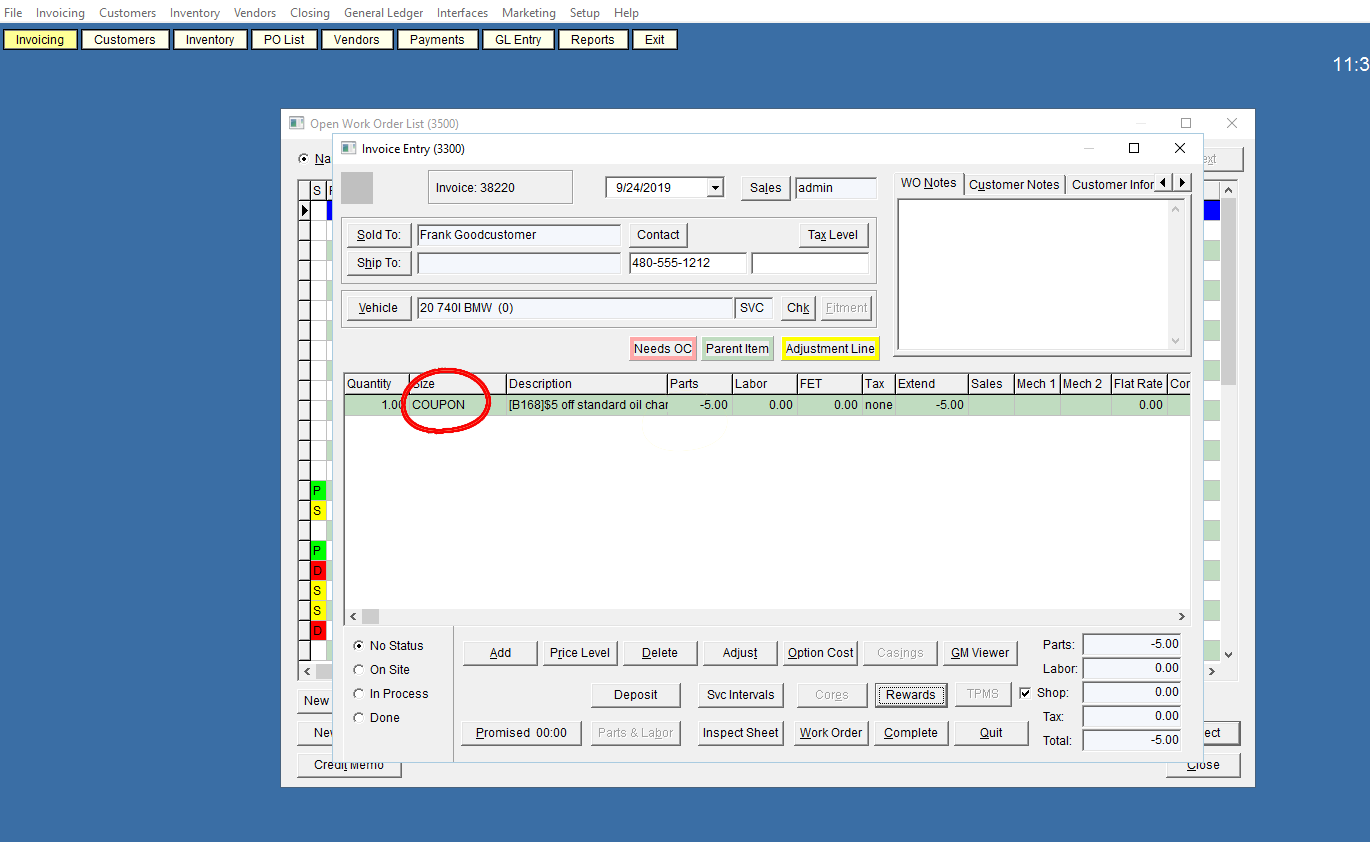Screen dimensions: 1370x842
Task: Click the Tax Level button
Action: pyautogui.click(x=834, y=235)
